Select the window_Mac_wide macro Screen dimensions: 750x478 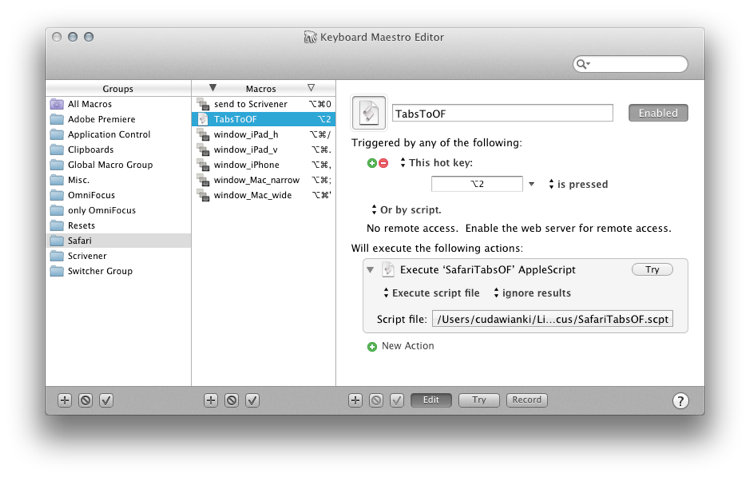click(x=264, y=195)
